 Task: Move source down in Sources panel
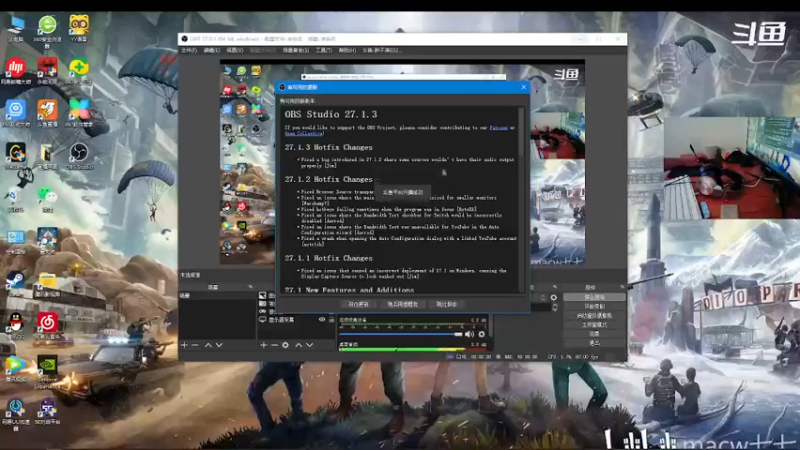click(x=309, y=345)
